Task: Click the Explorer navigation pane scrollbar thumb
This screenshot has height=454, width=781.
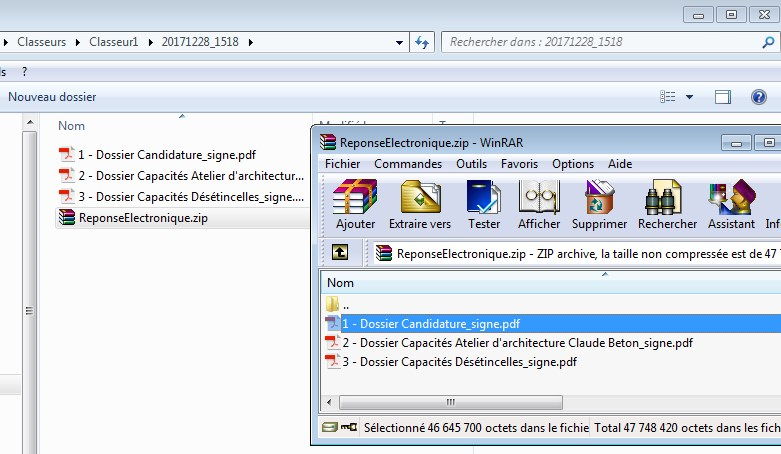Action: point(30,294)
